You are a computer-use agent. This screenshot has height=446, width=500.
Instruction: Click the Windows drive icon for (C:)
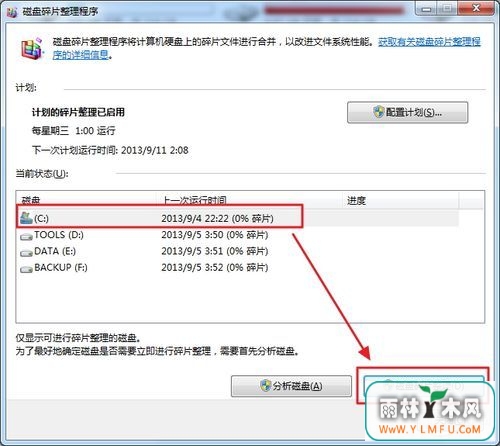(x=26, y=218)
